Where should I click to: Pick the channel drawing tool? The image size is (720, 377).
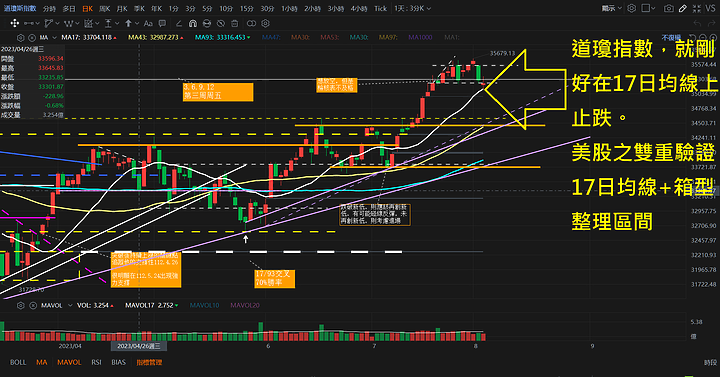pyautogui.click(x=49, y=23)
